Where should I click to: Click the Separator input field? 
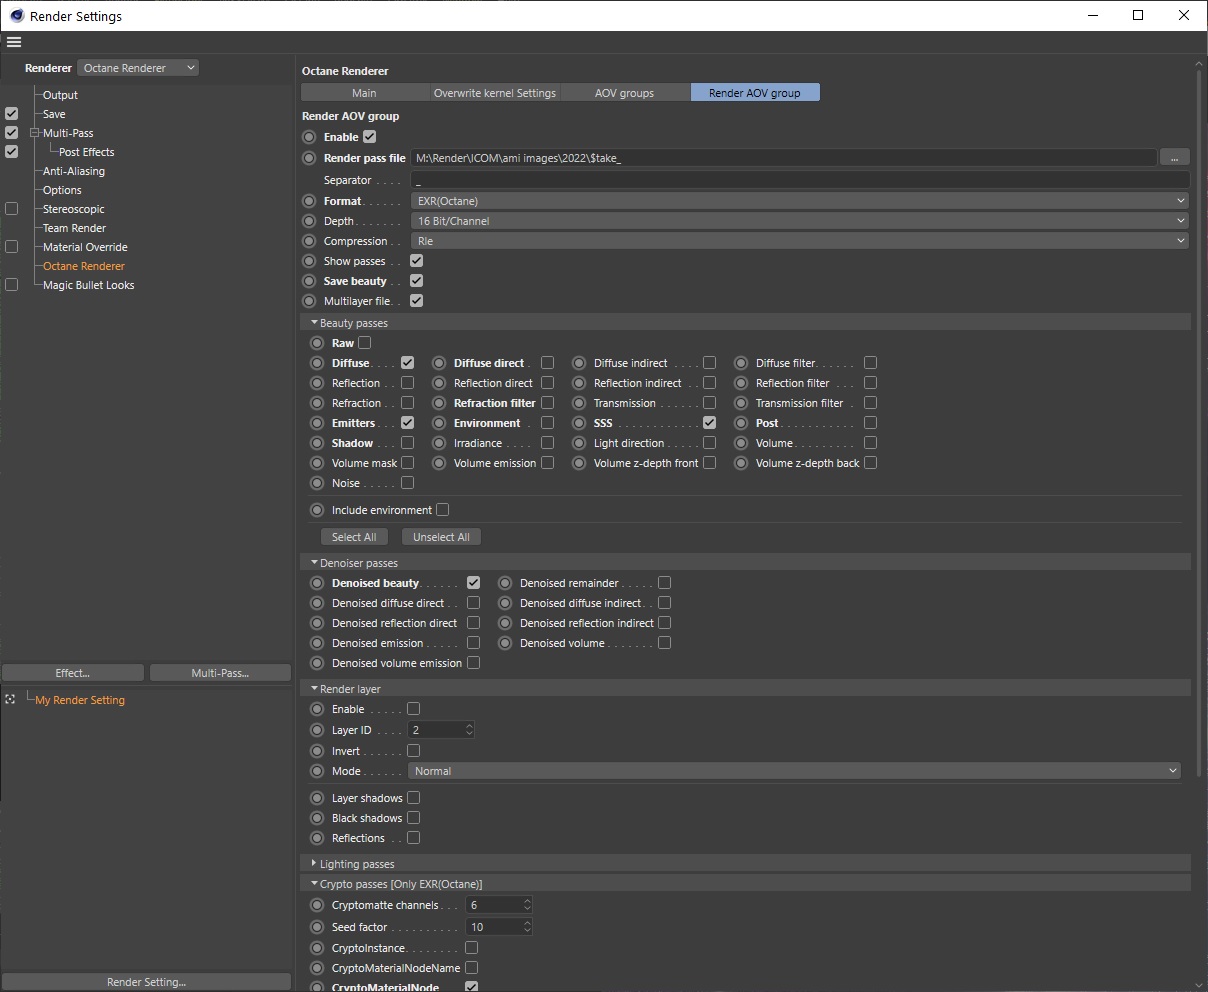[x=800, y=180]
